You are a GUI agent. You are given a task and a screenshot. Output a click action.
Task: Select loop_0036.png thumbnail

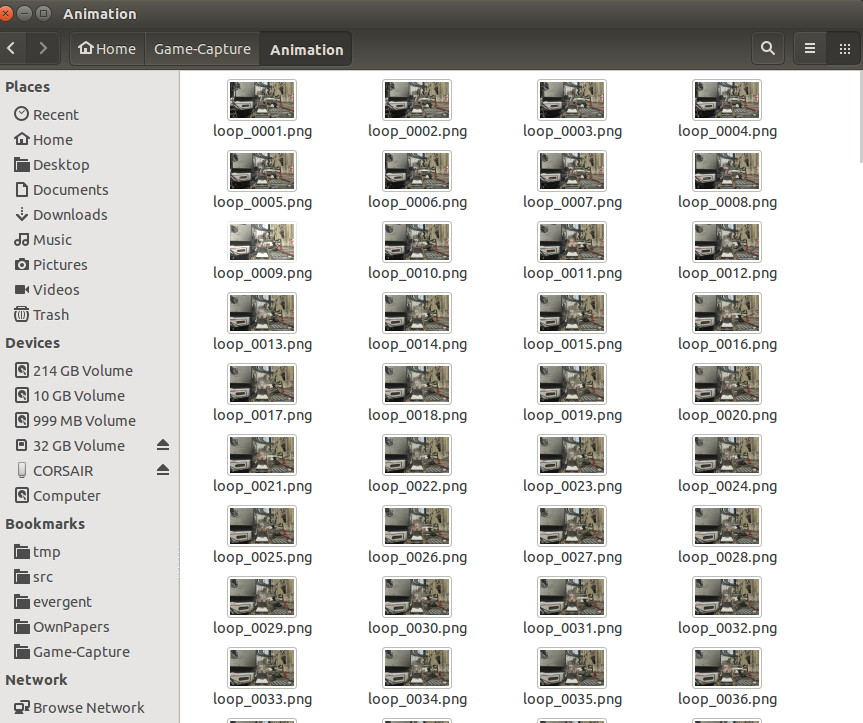(727, 668)
